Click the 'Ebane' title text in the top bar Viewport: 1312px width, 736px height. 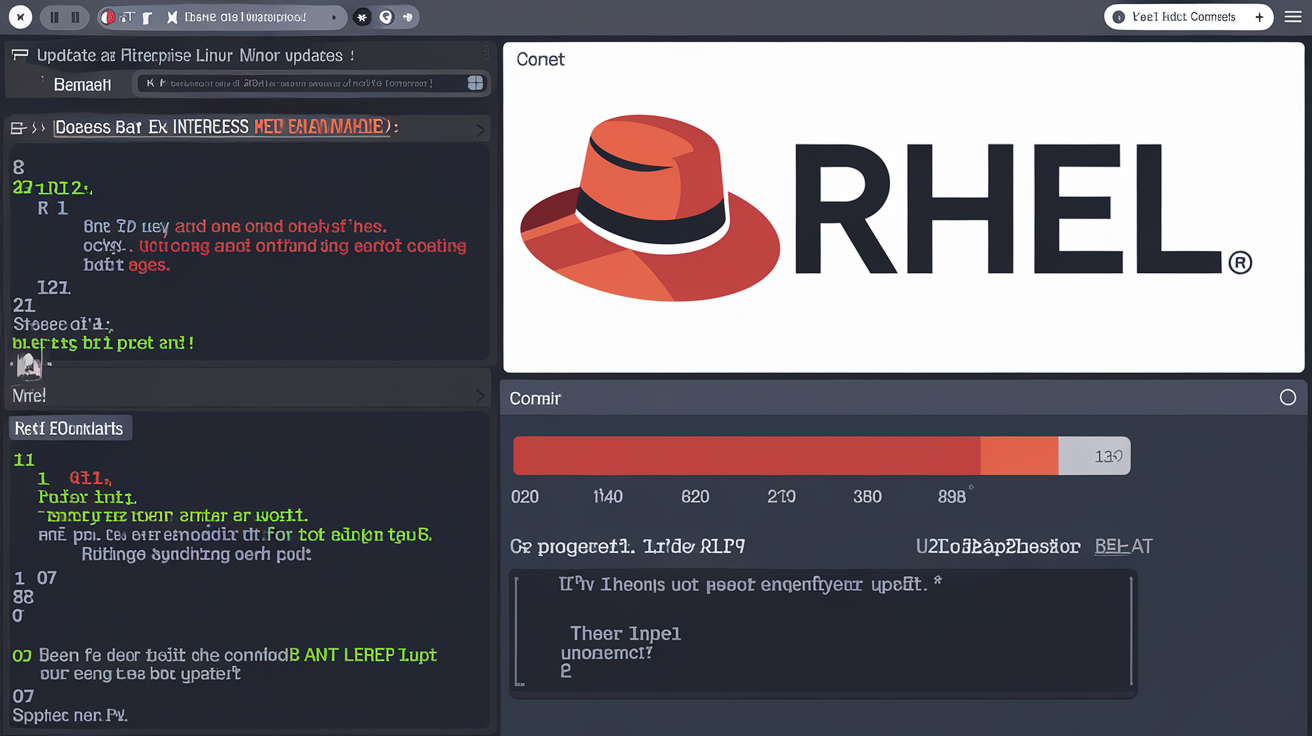click(x=246, y=18)
